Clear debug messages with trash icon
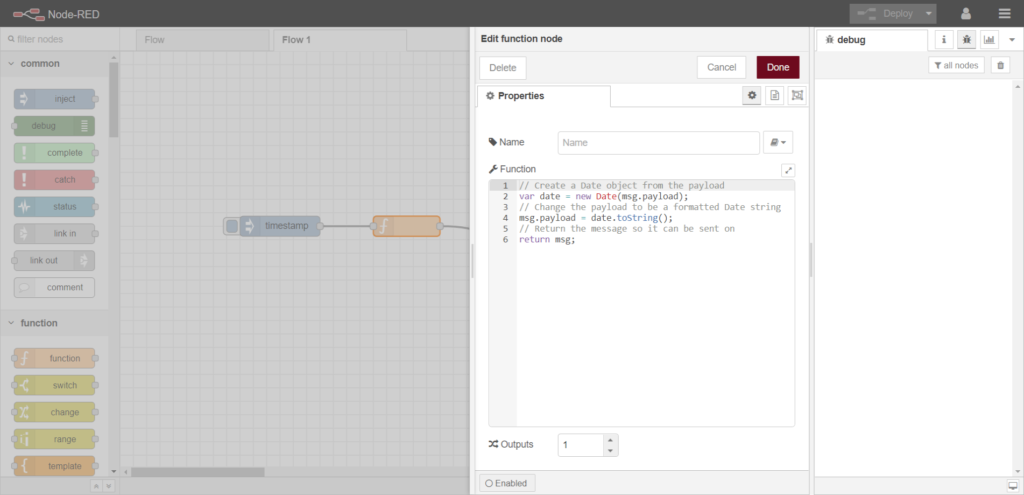1024x495 pixels. (1000, 65)
